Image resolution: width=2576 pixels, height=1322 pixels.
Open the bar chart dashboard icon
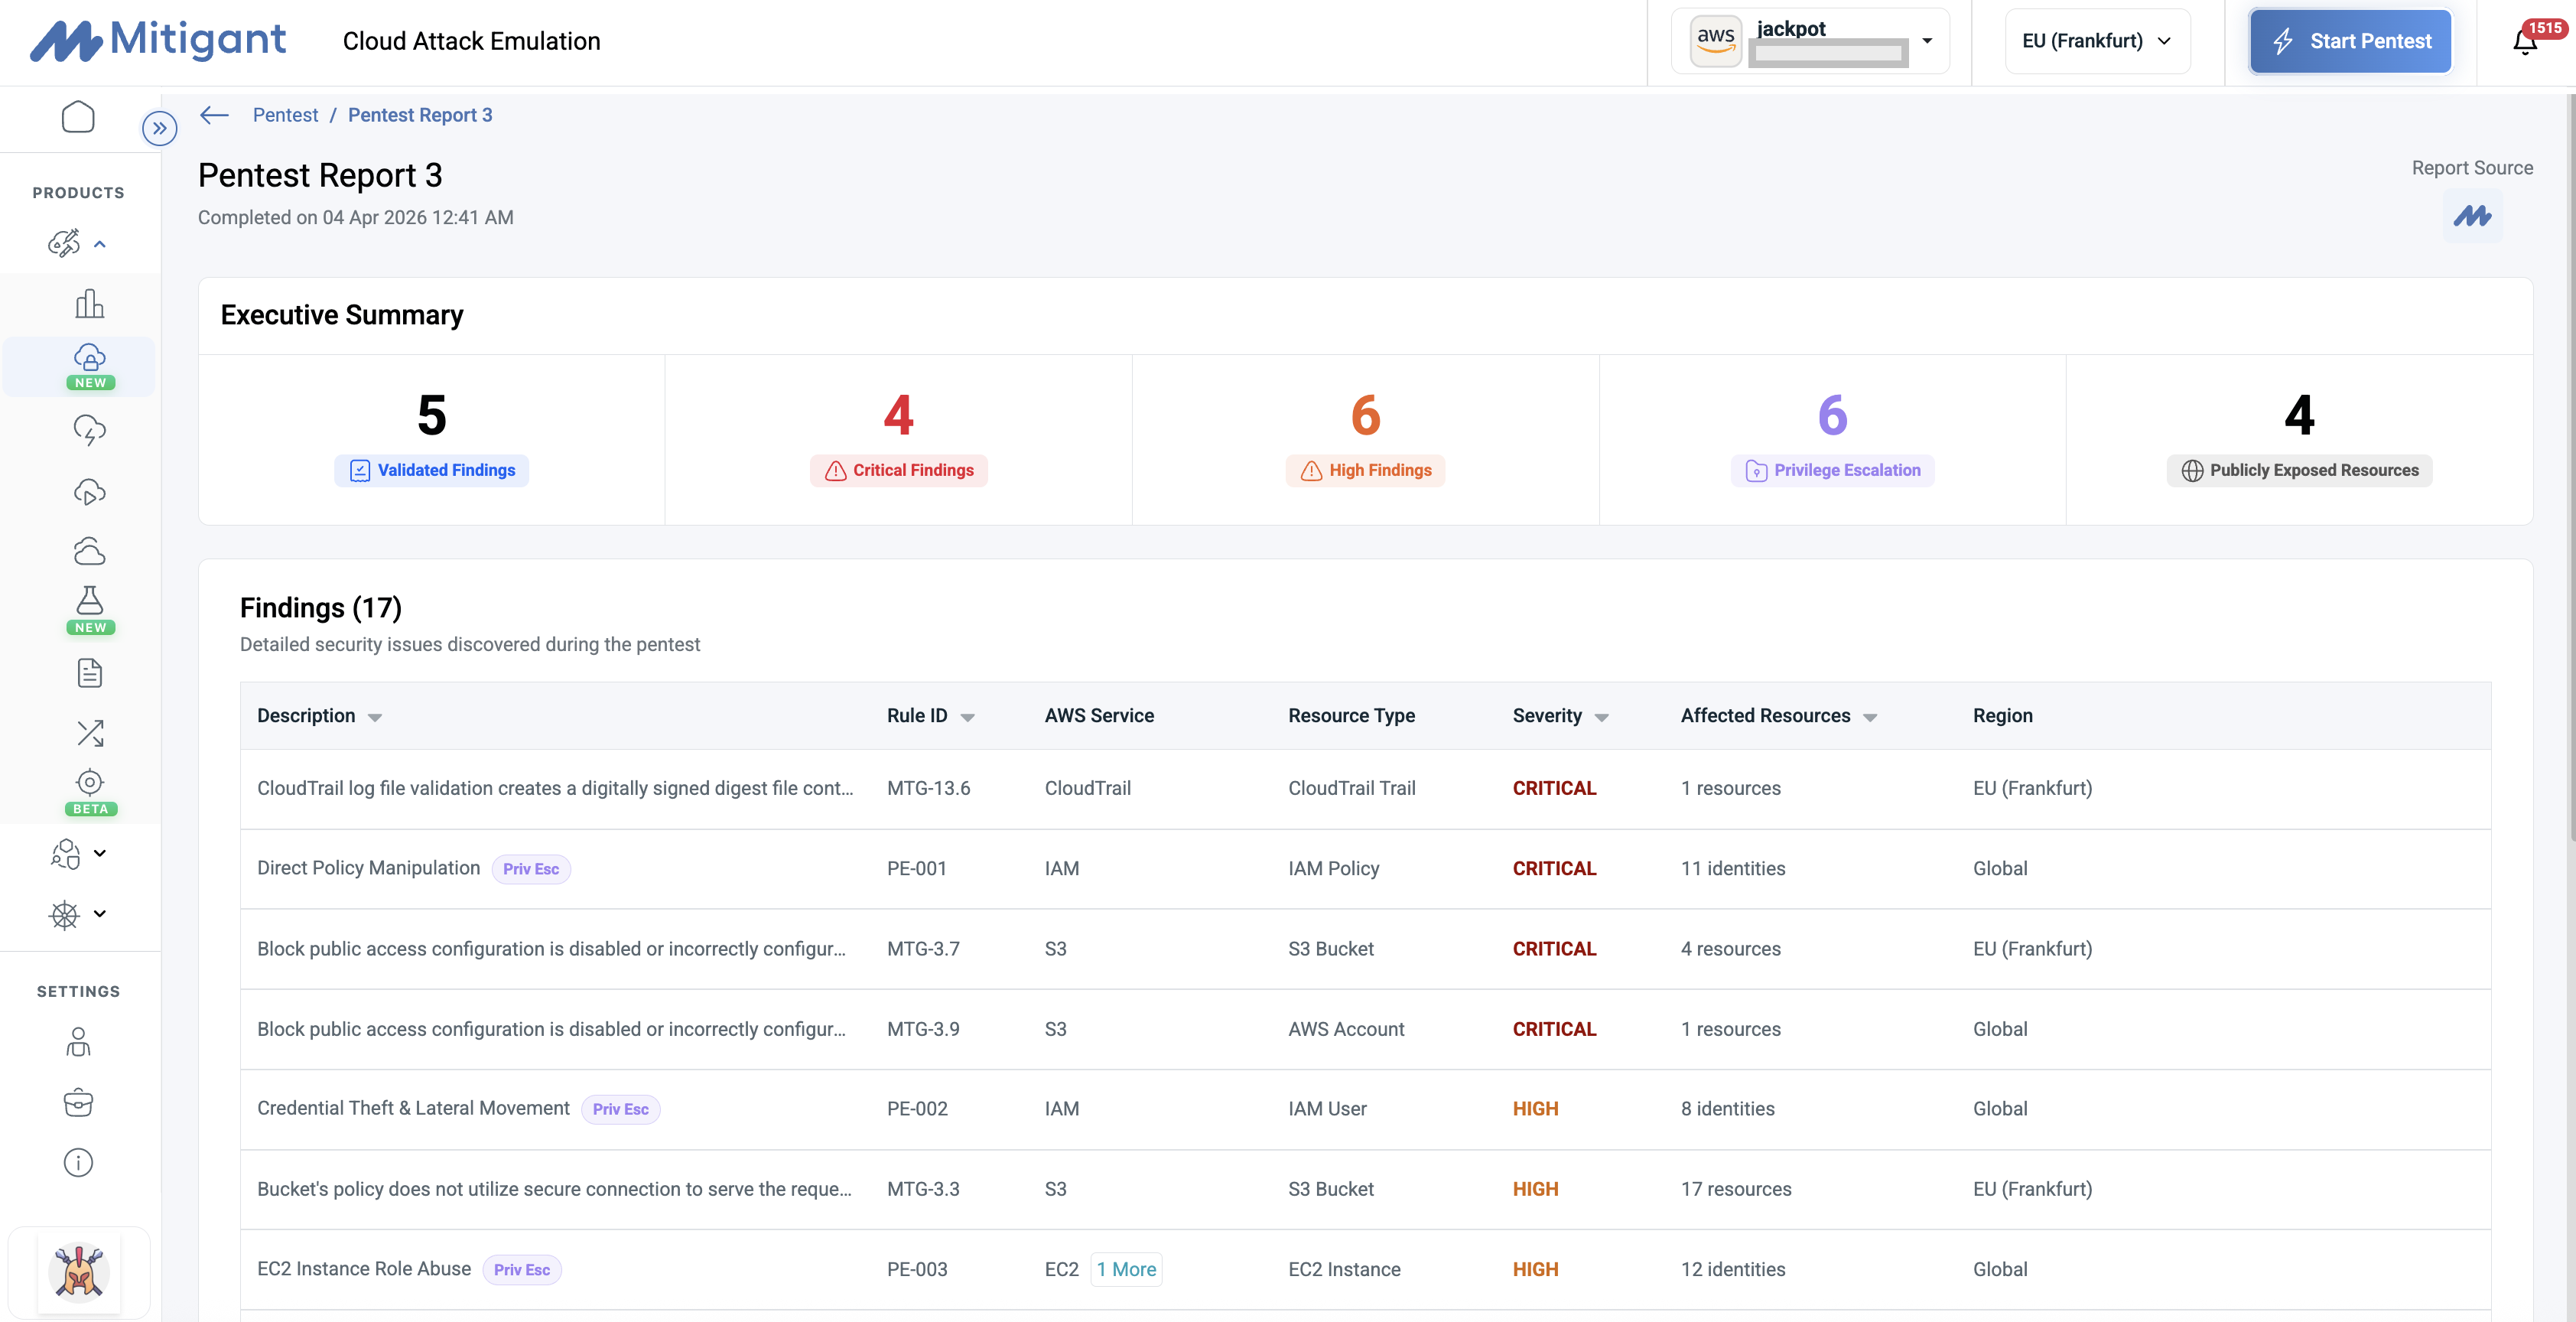(x=89, y=304)
